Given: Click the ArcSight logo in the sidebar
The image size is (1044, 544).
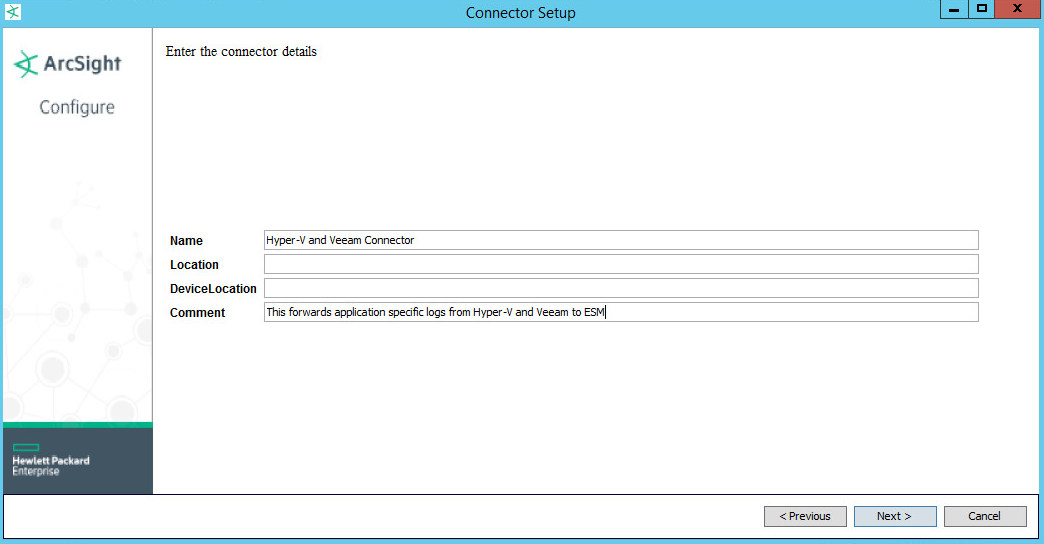Looking at the screenshot, I should click(x=67, y=64).
